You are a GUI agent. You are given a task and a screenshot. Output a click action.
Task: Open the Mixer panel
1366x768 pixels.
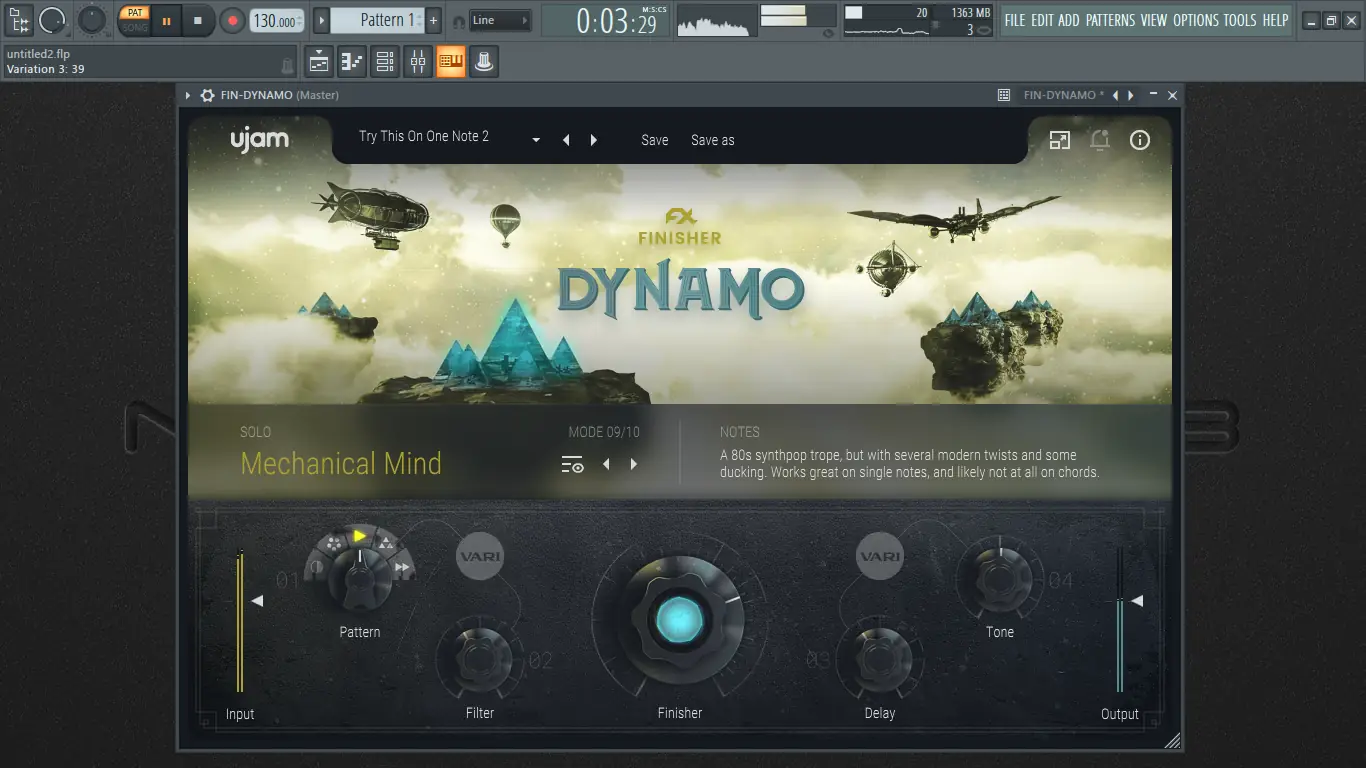click(x=418, y=61)
